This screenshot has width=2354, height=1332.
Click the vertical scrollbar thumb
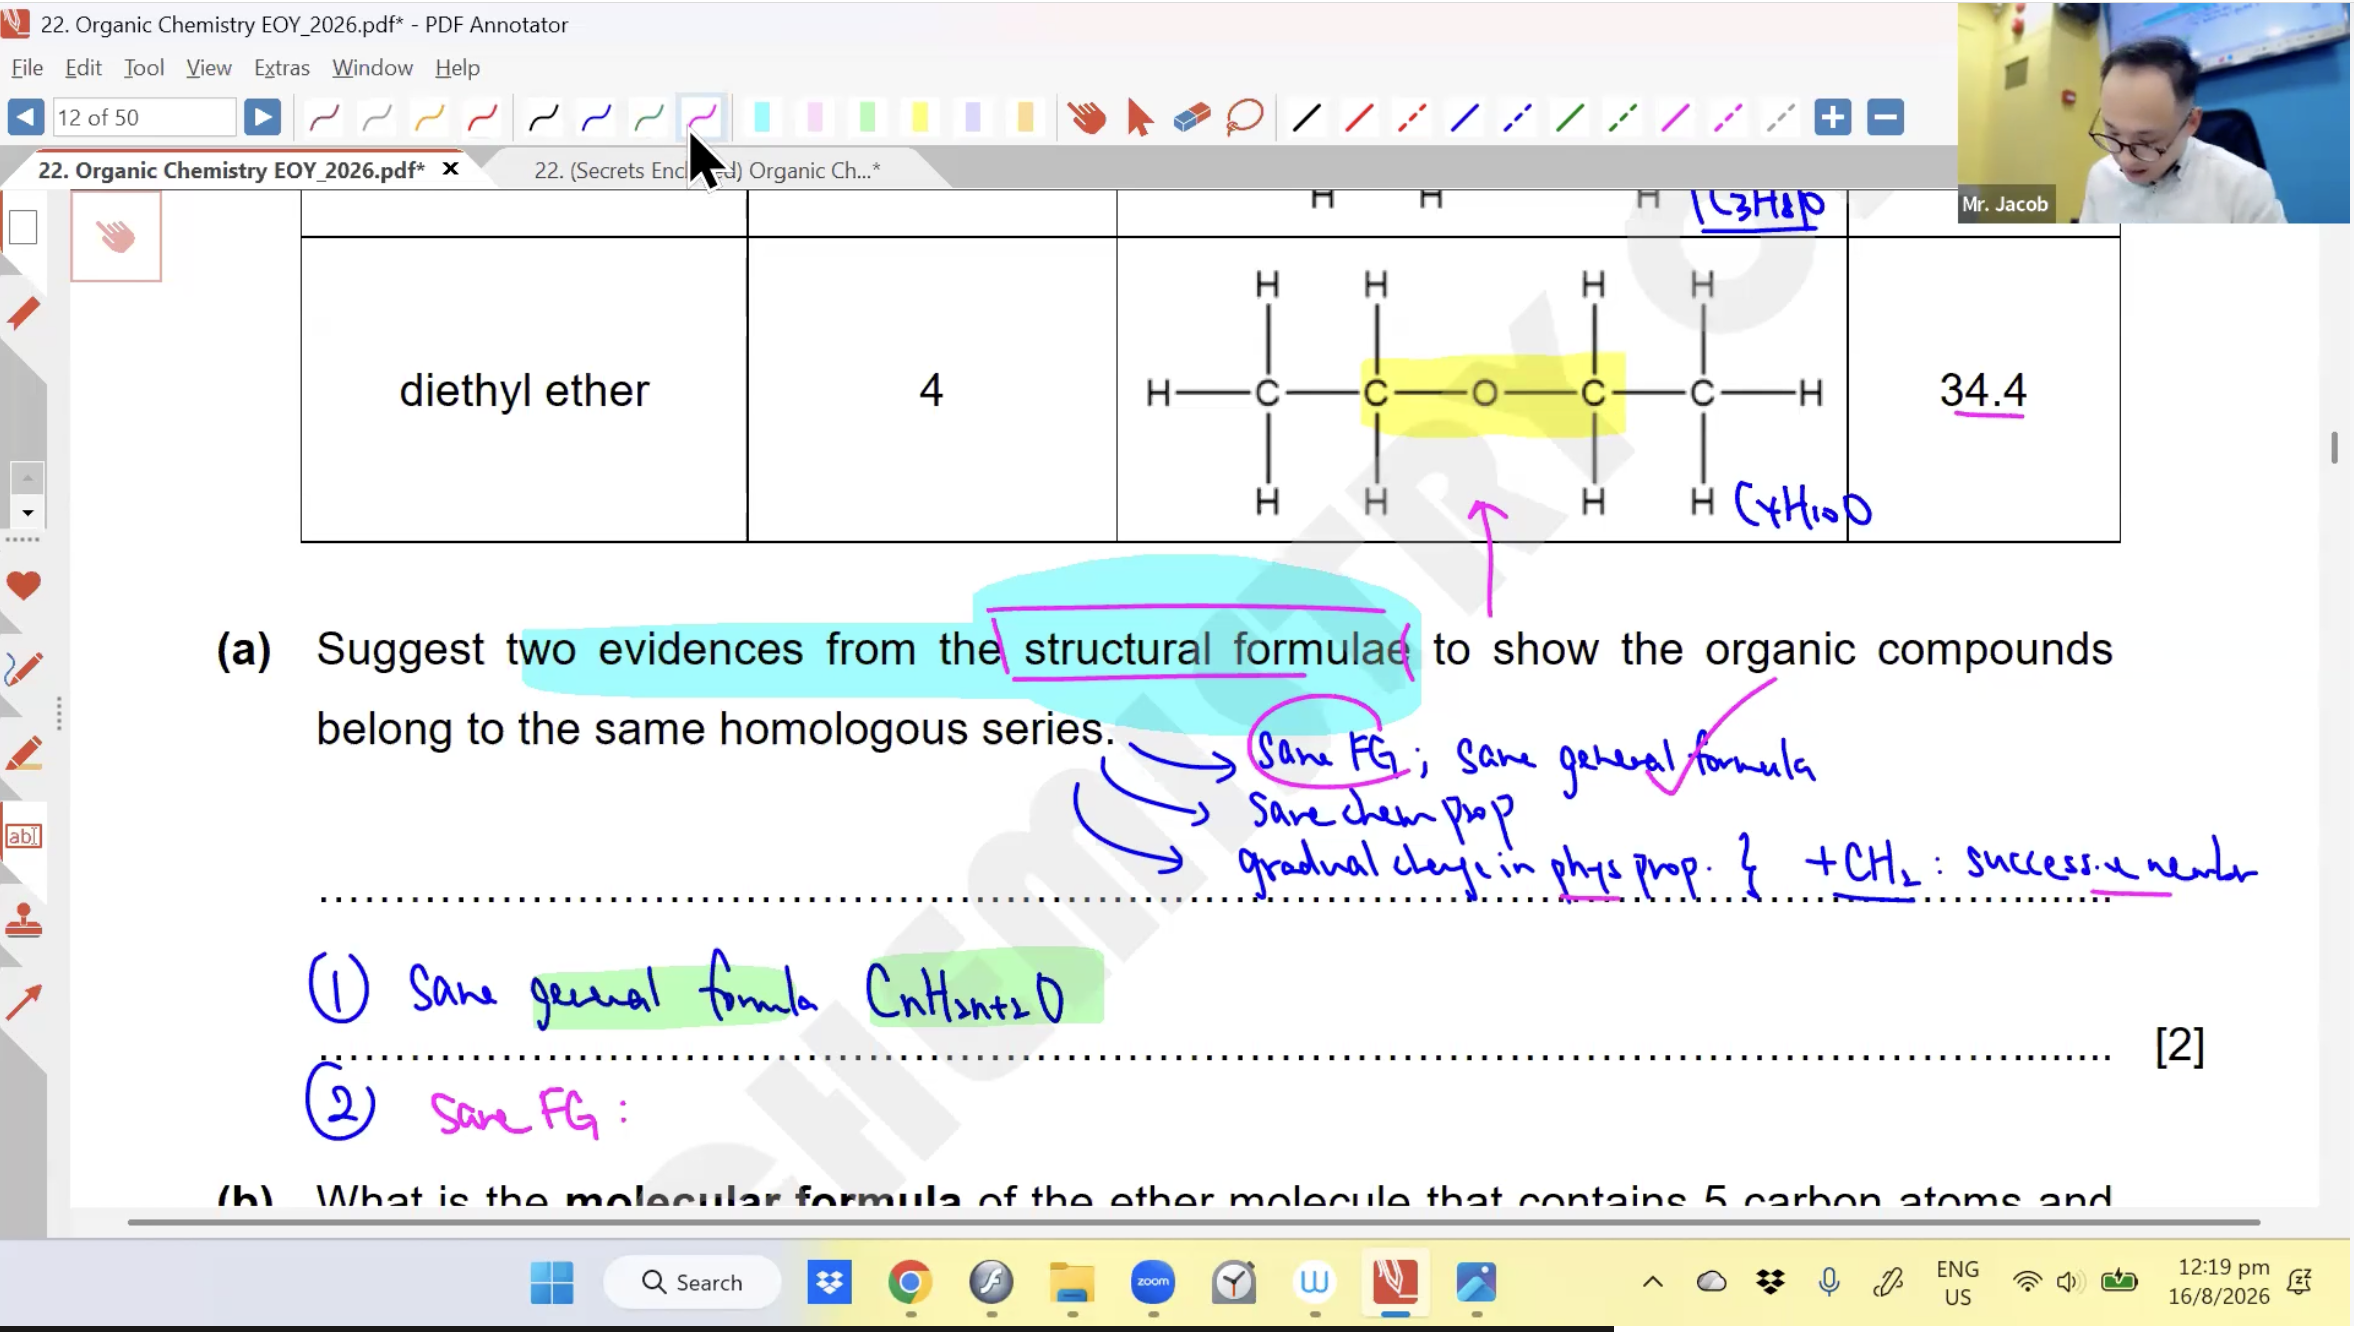click(2334, 447)
